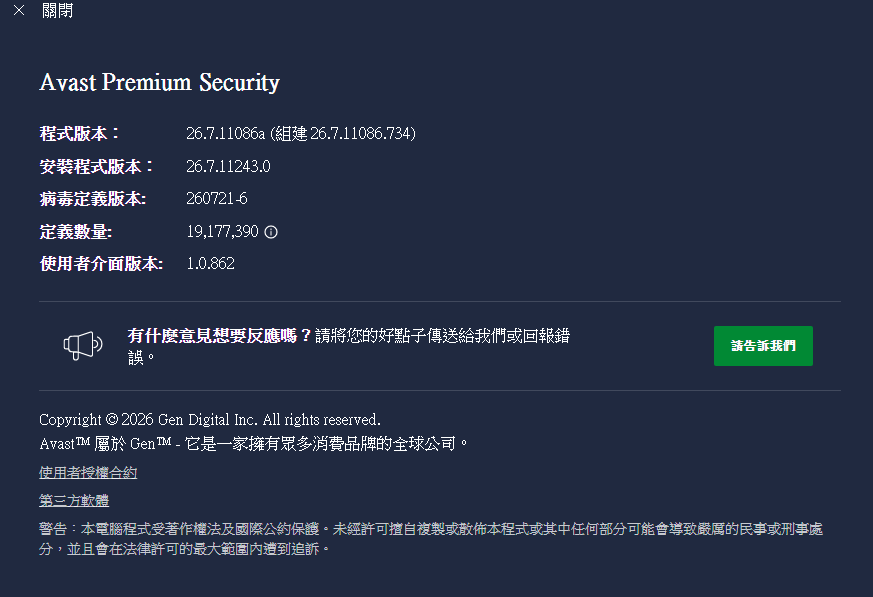Click the definitions count 19,177,390
This screenshot has height=597, width=873.
point(223,232)
